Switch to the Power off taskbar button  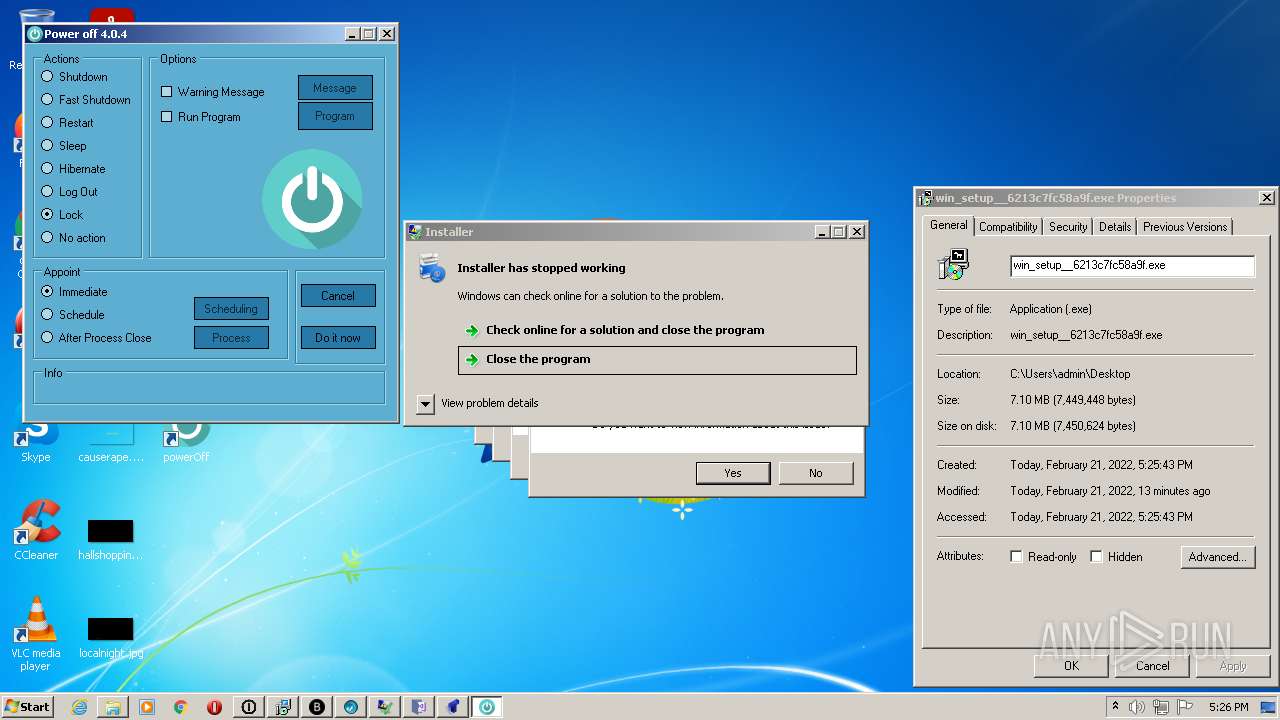486,707
